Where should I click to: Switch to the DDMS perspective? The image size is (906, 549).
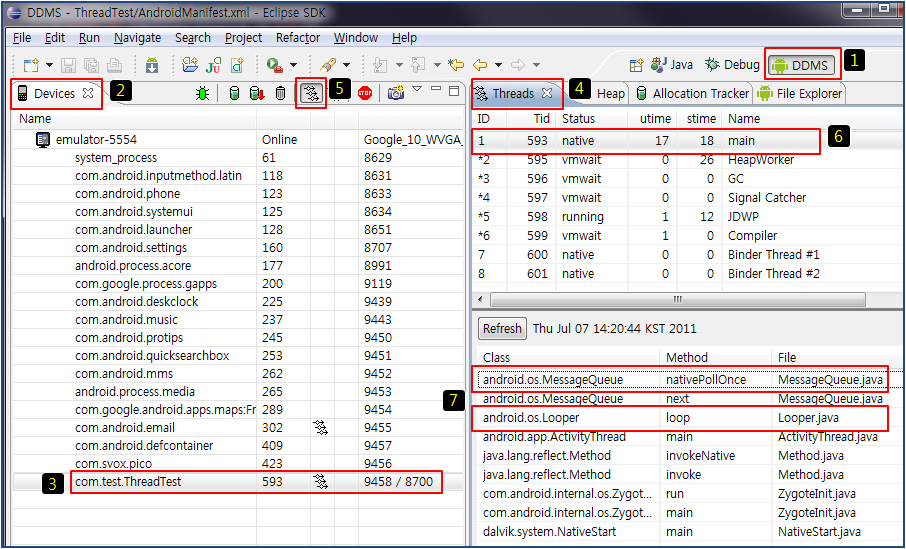[798, 65]
